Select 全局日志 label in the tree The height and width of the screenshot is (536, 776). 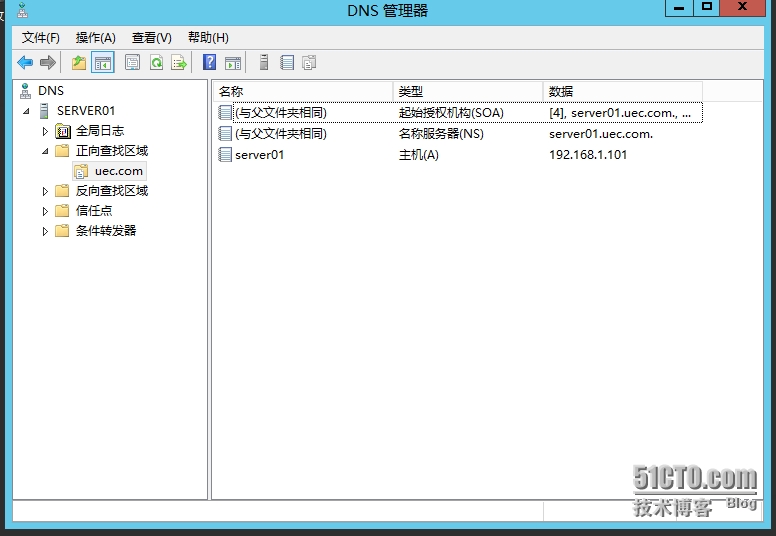click(100, 131)
